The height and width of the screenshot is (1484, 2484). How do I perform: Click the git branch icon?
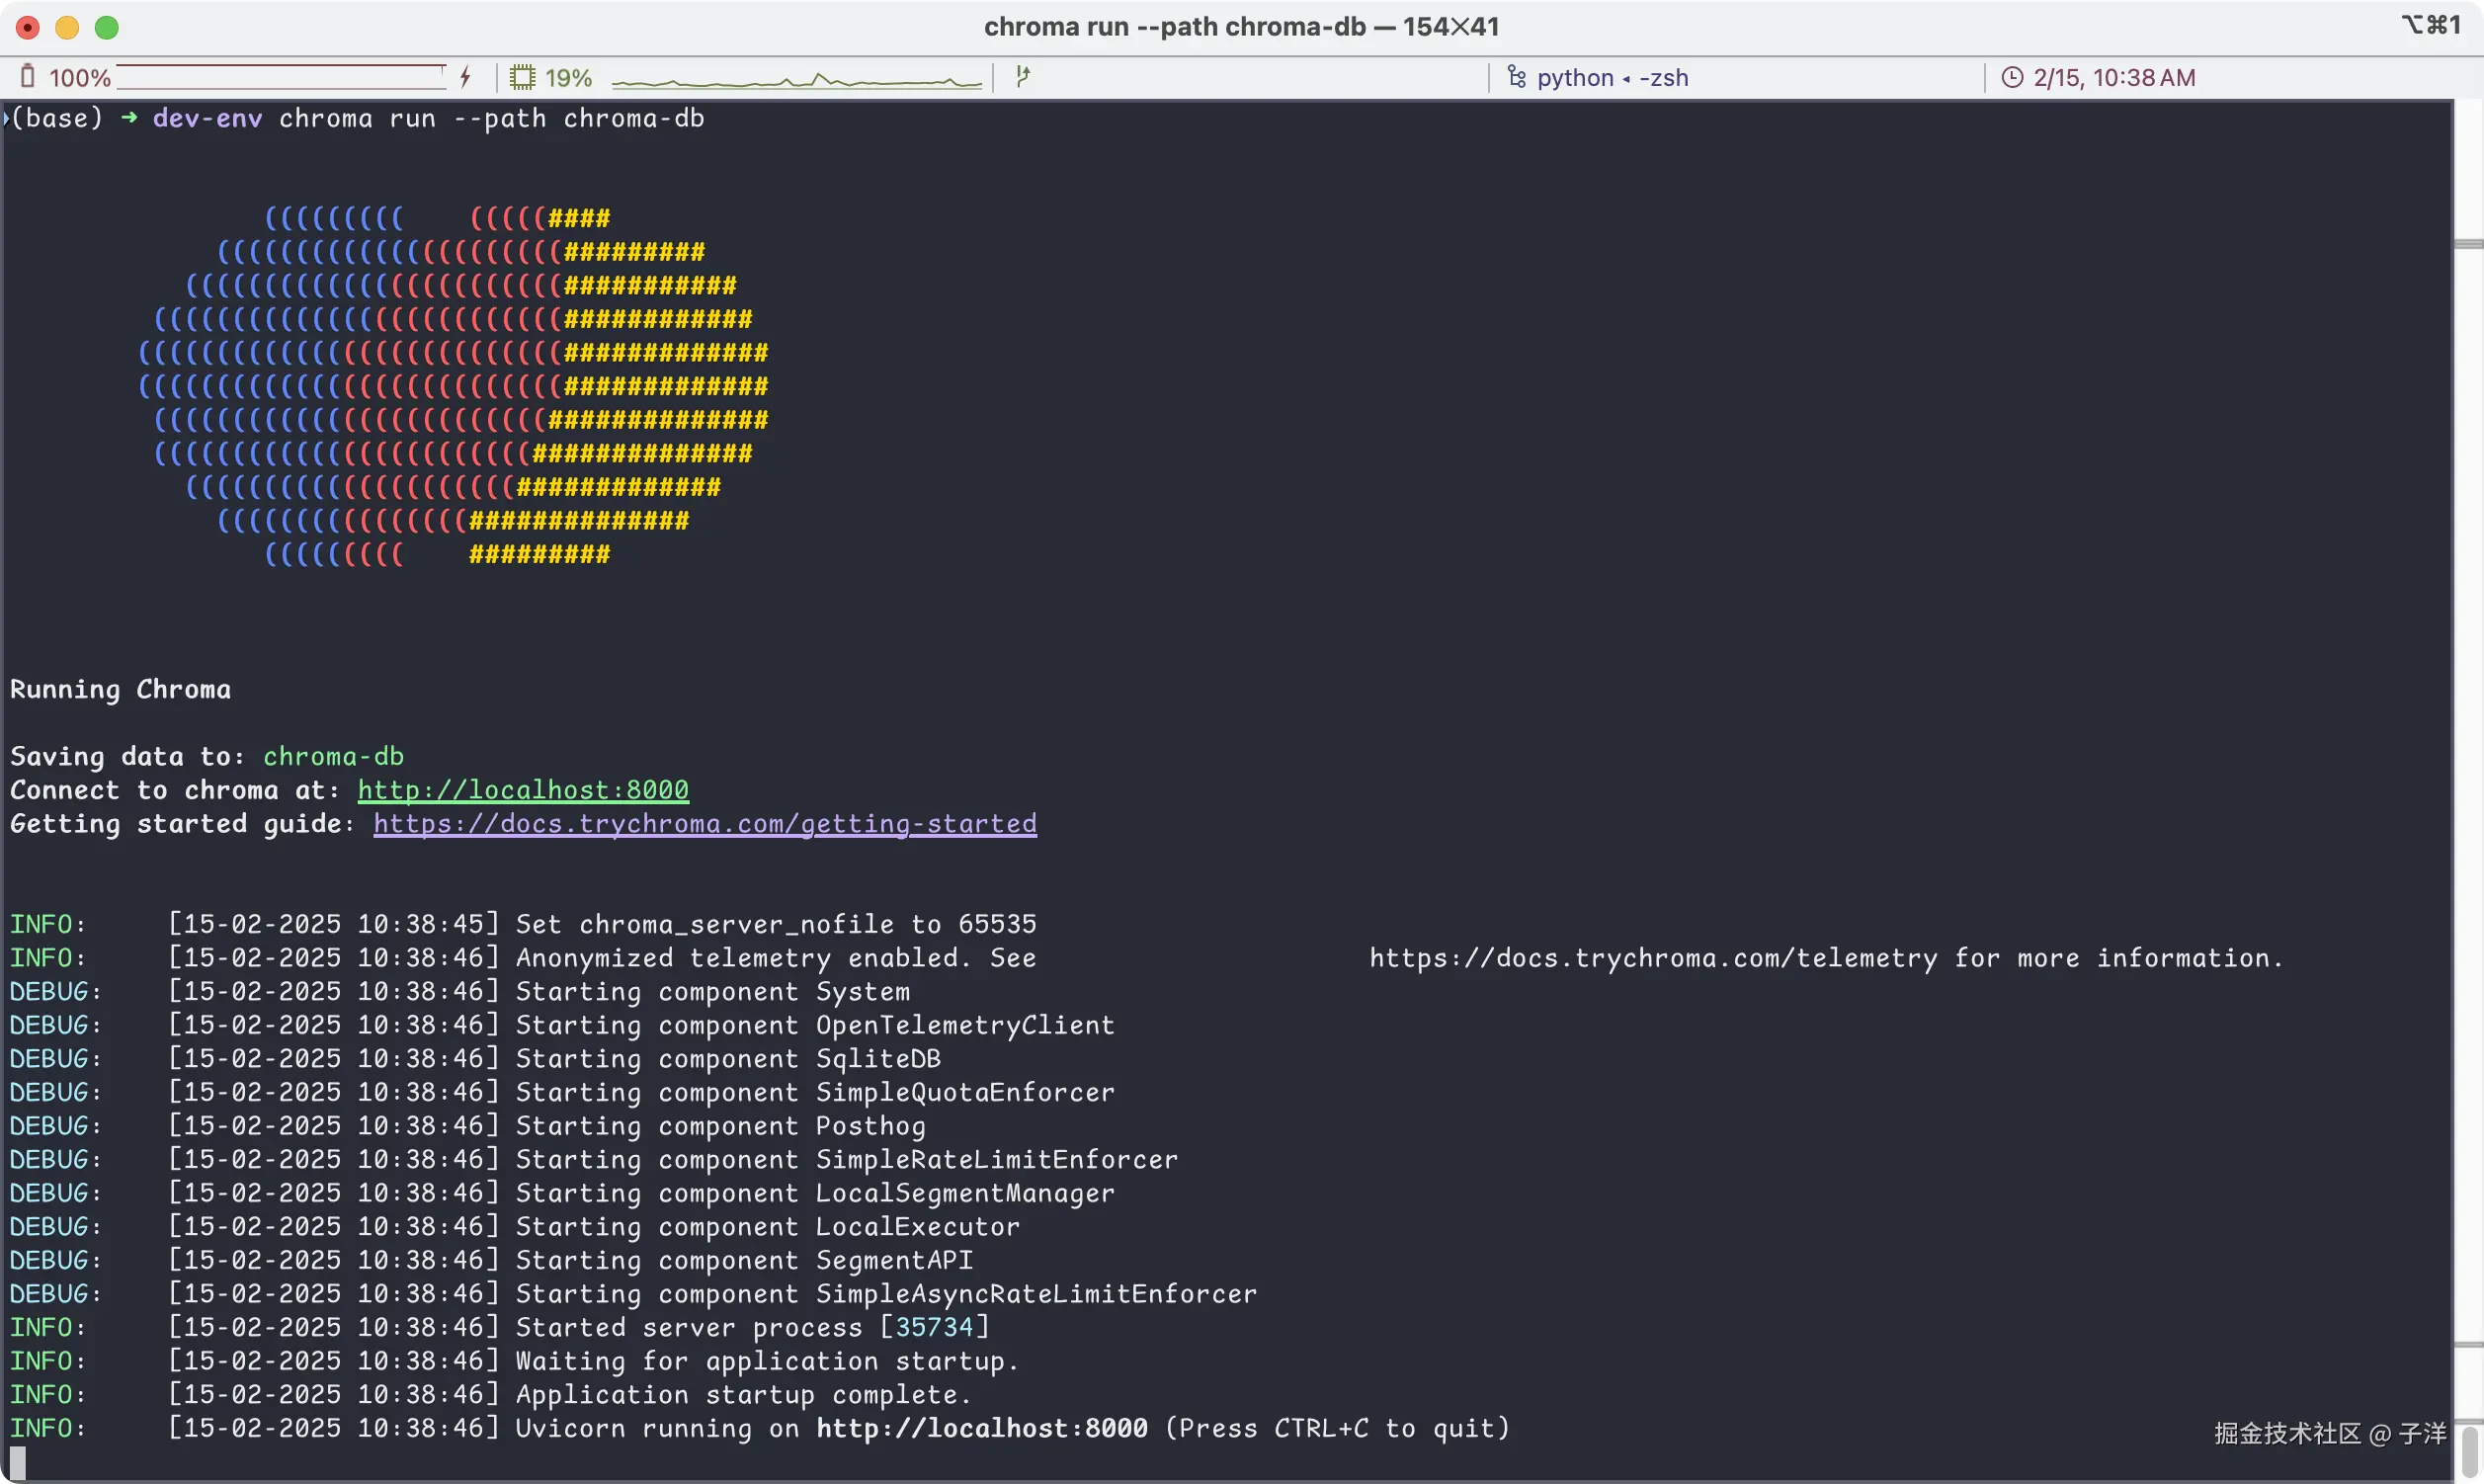1022,77
